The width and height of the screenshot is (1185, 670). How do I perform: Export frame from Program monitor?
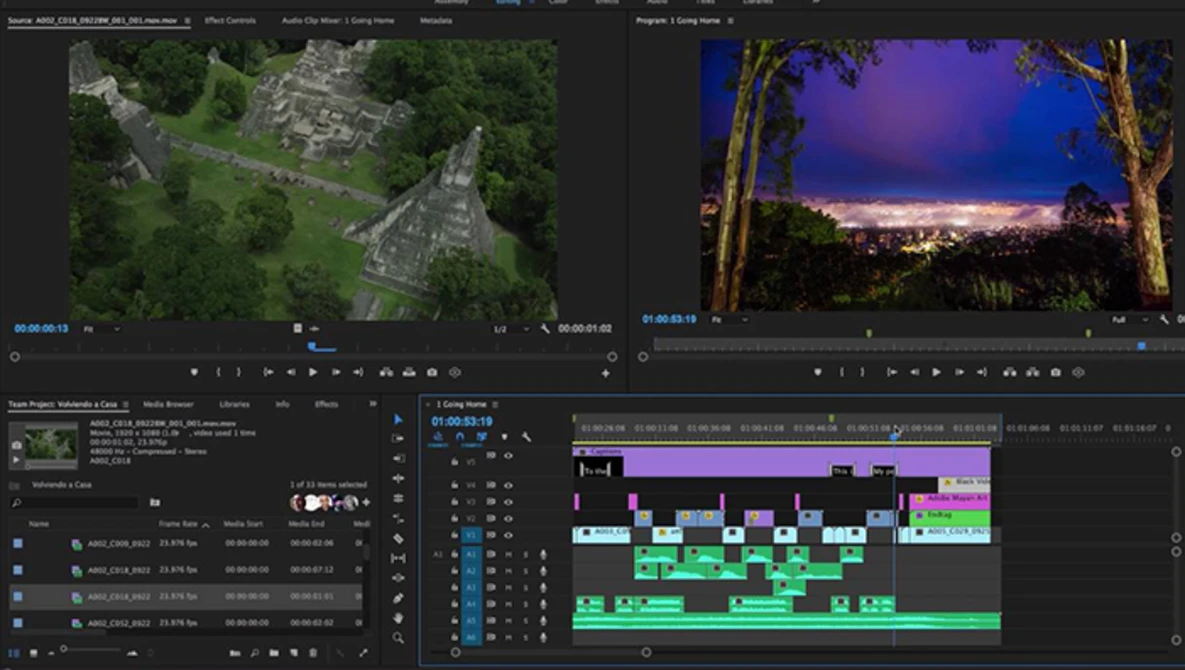1056,372
